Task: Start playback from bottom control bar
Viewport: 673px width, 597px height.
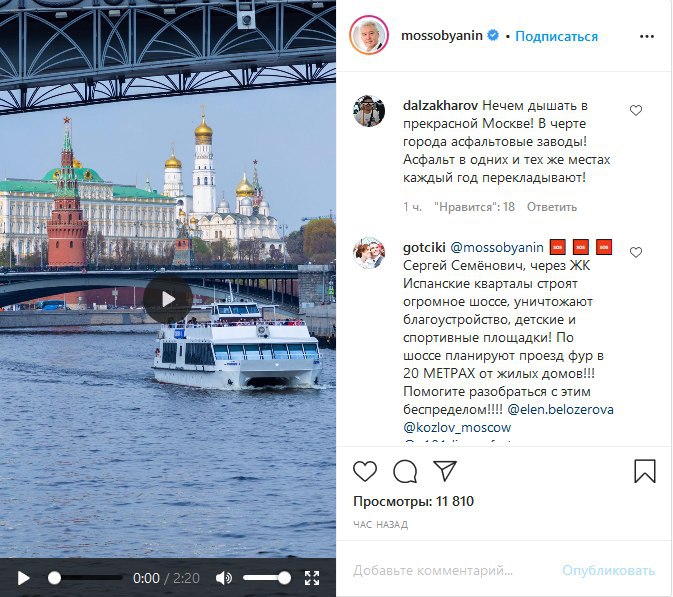Action: 23,578
